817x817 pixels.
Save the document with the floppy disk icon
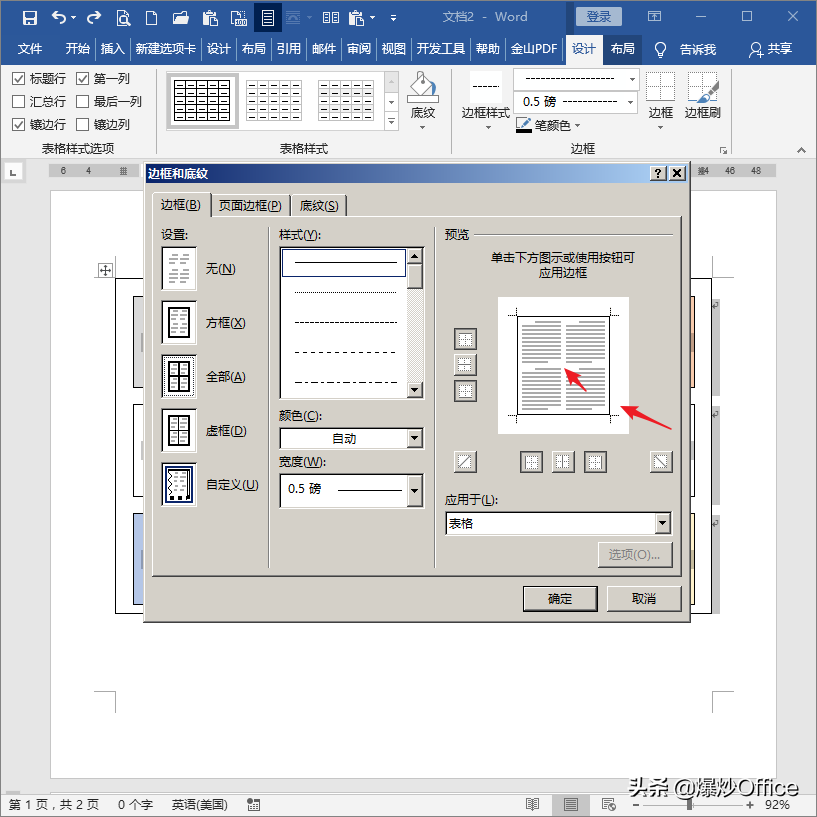30,18
